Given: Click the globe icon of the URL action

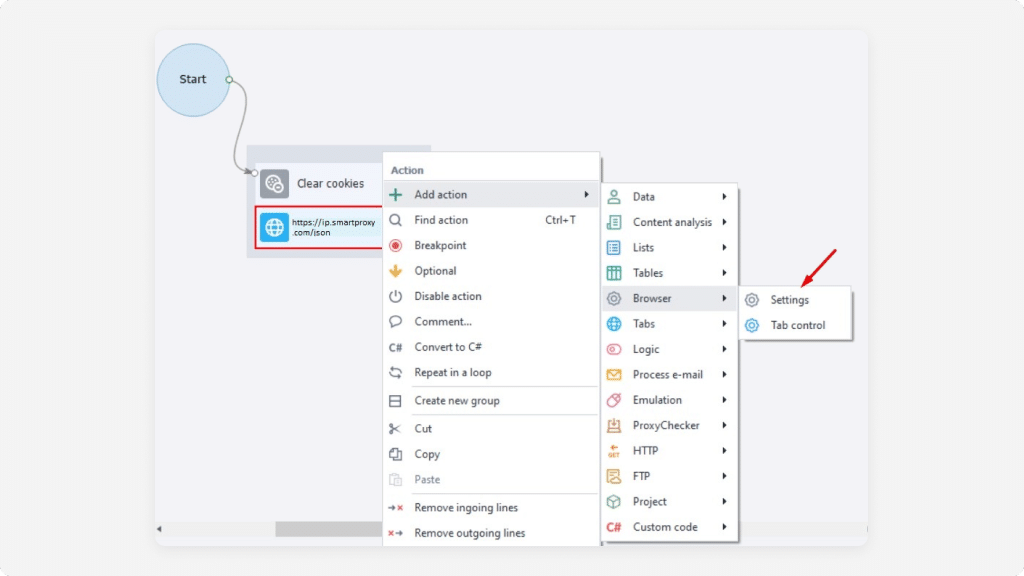Looking at the screenshot, I should (x=274, y=227).
